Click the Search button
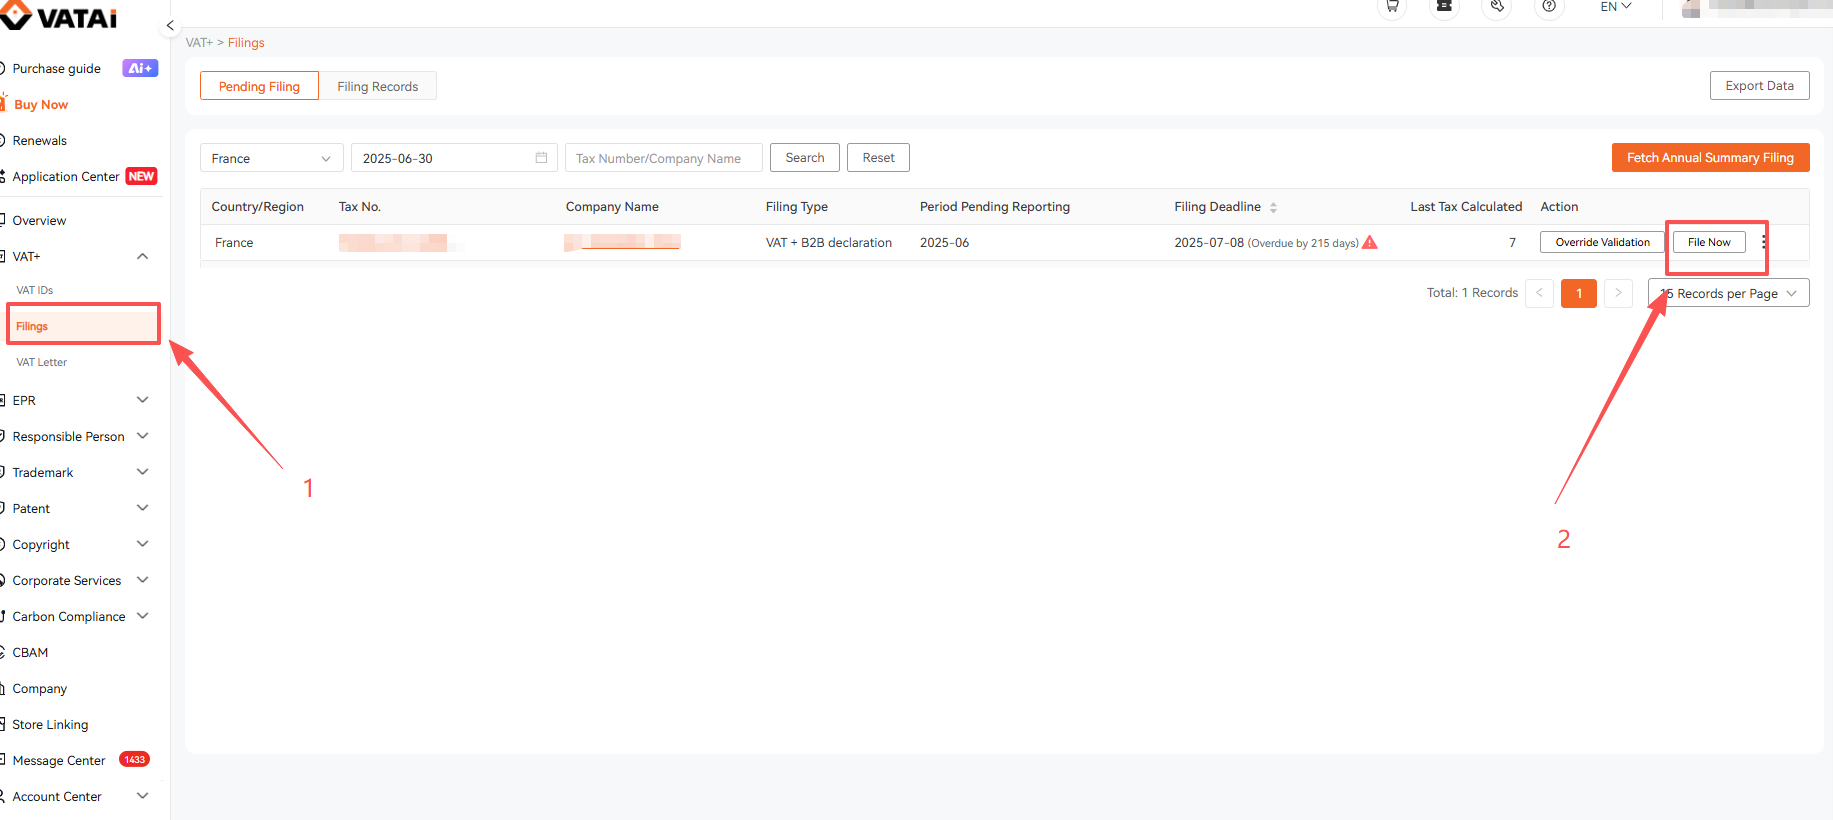Screen dimensions: 1833x820 805,158
